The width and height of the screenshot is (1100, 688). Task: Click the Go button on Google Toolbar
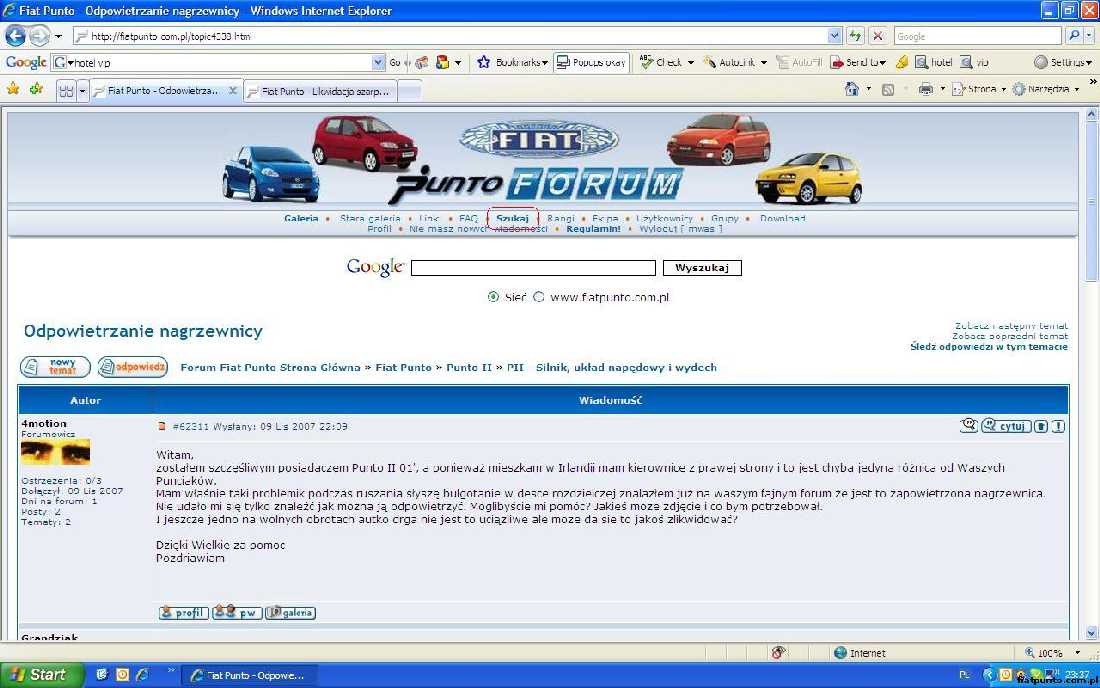tap(395, 62)
